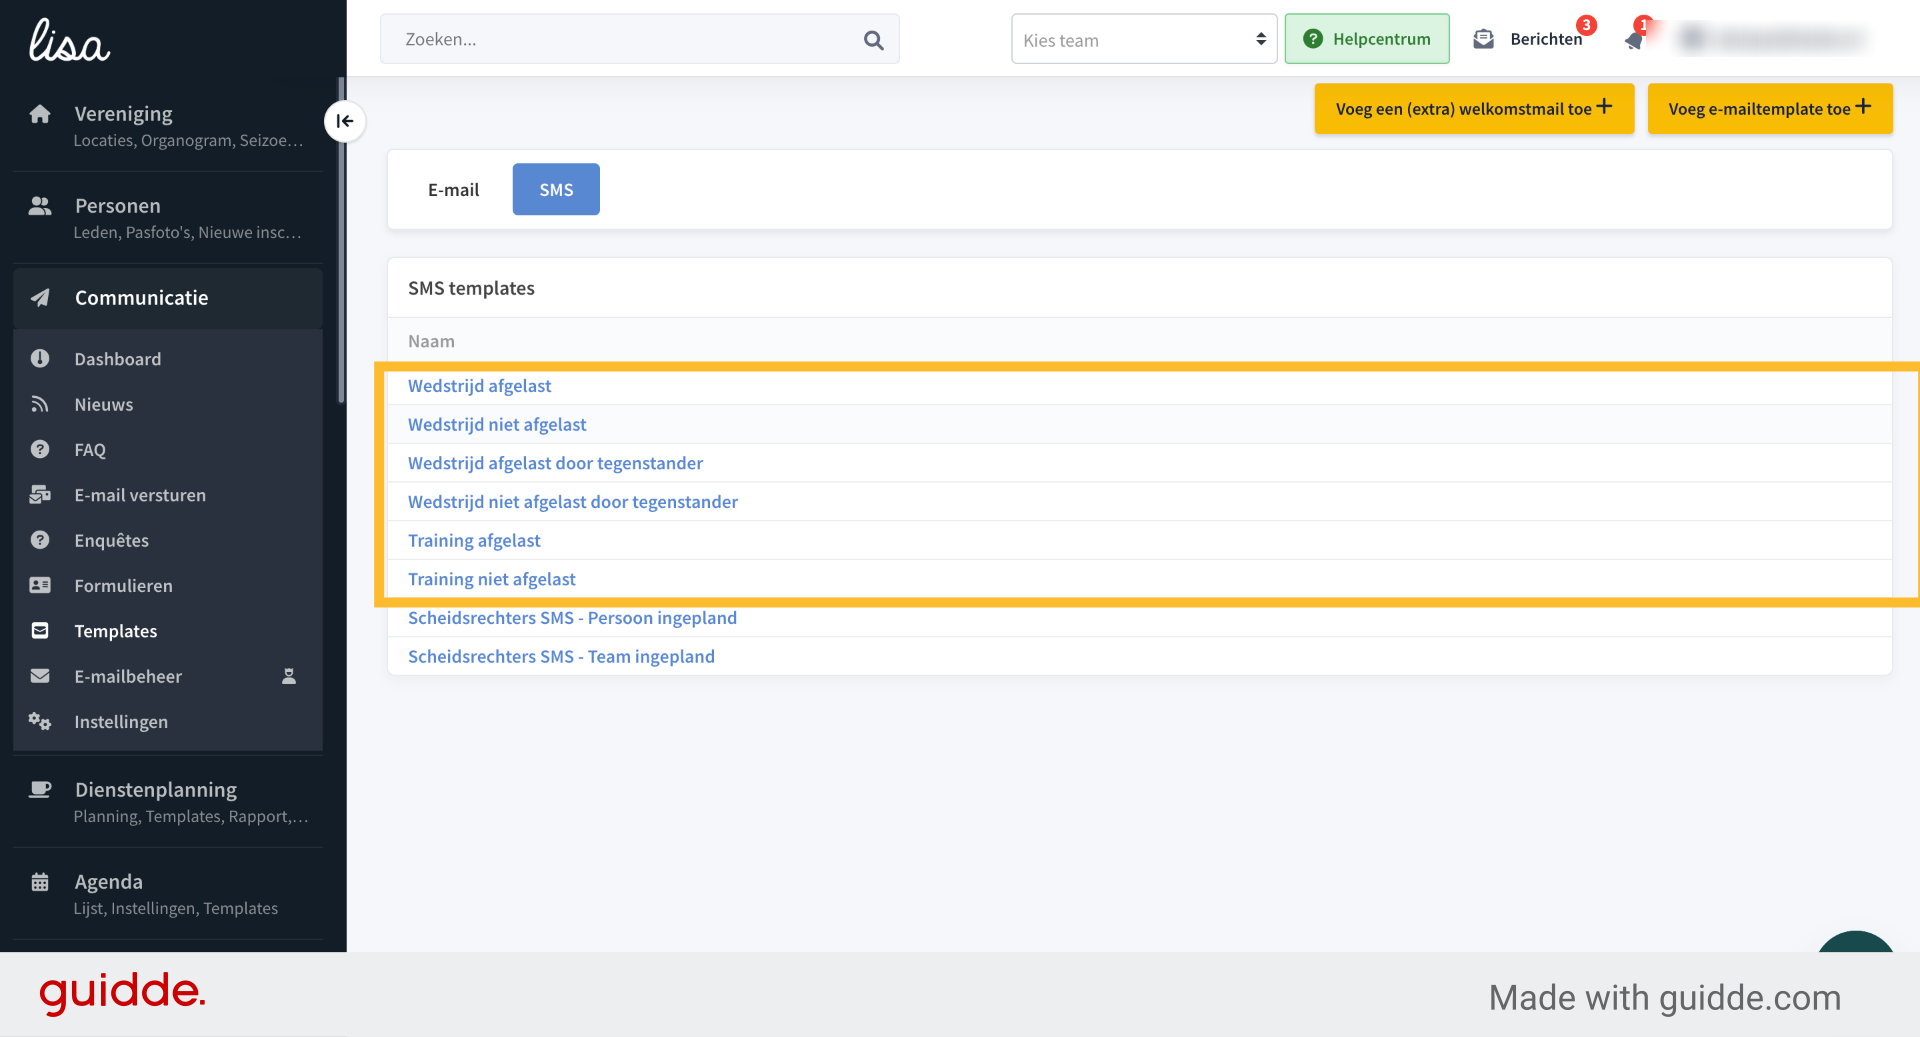
Task: Click Voeg e-mailtemplate toe button
Action: click(x=1769, y=108)
